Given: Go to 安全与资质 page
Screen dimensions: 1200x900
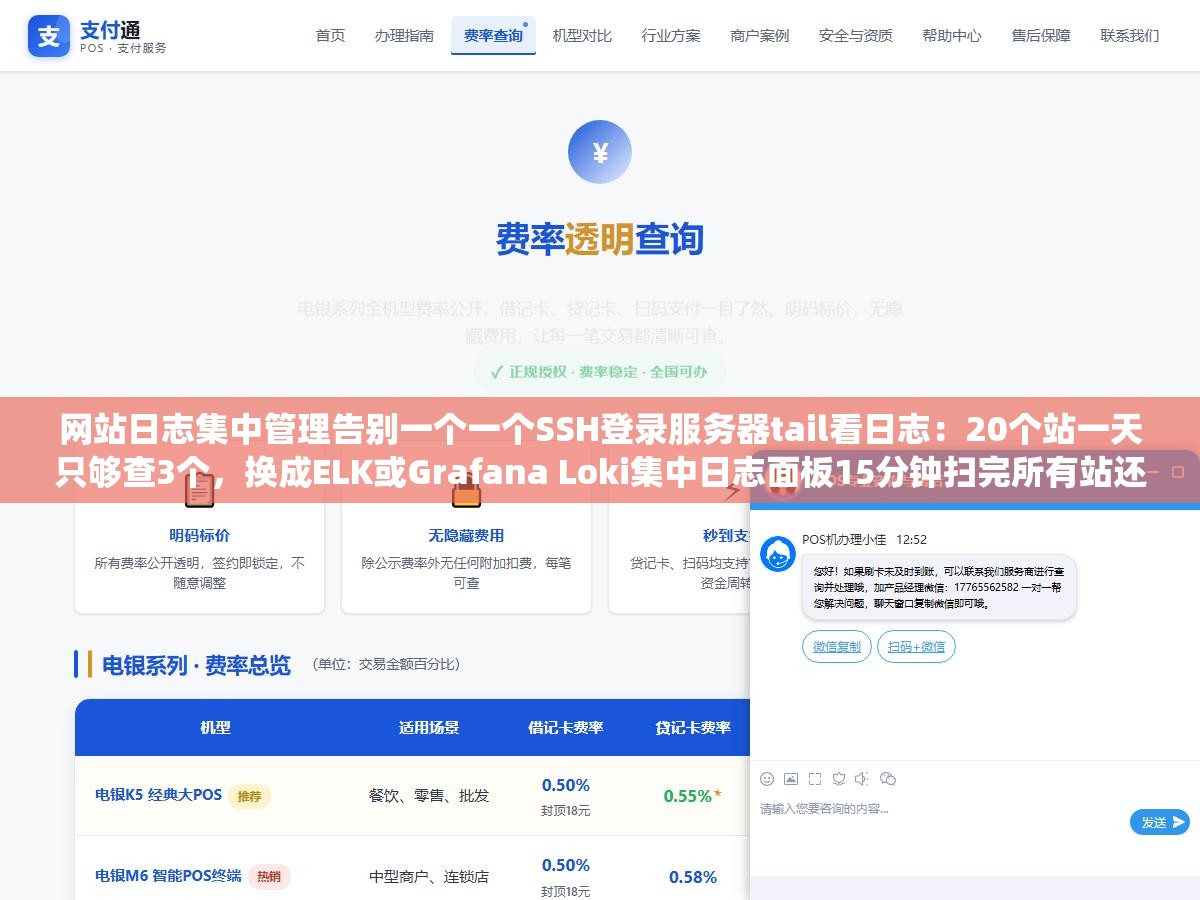Looking at the screenshot, I should (x=856, y=35).
